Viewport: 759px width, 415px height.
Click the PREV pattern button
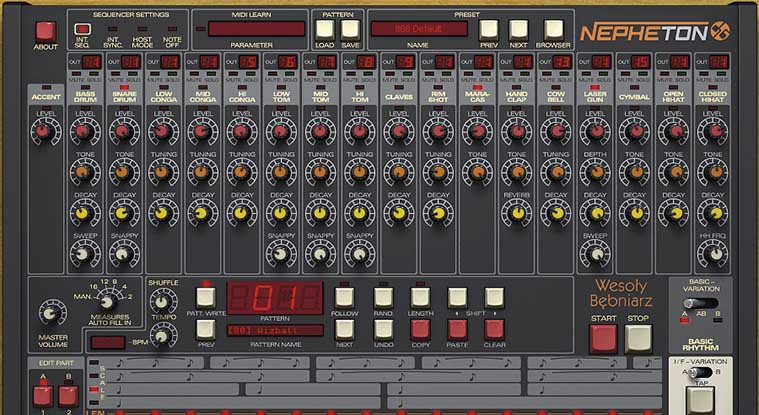coord(206,330)
